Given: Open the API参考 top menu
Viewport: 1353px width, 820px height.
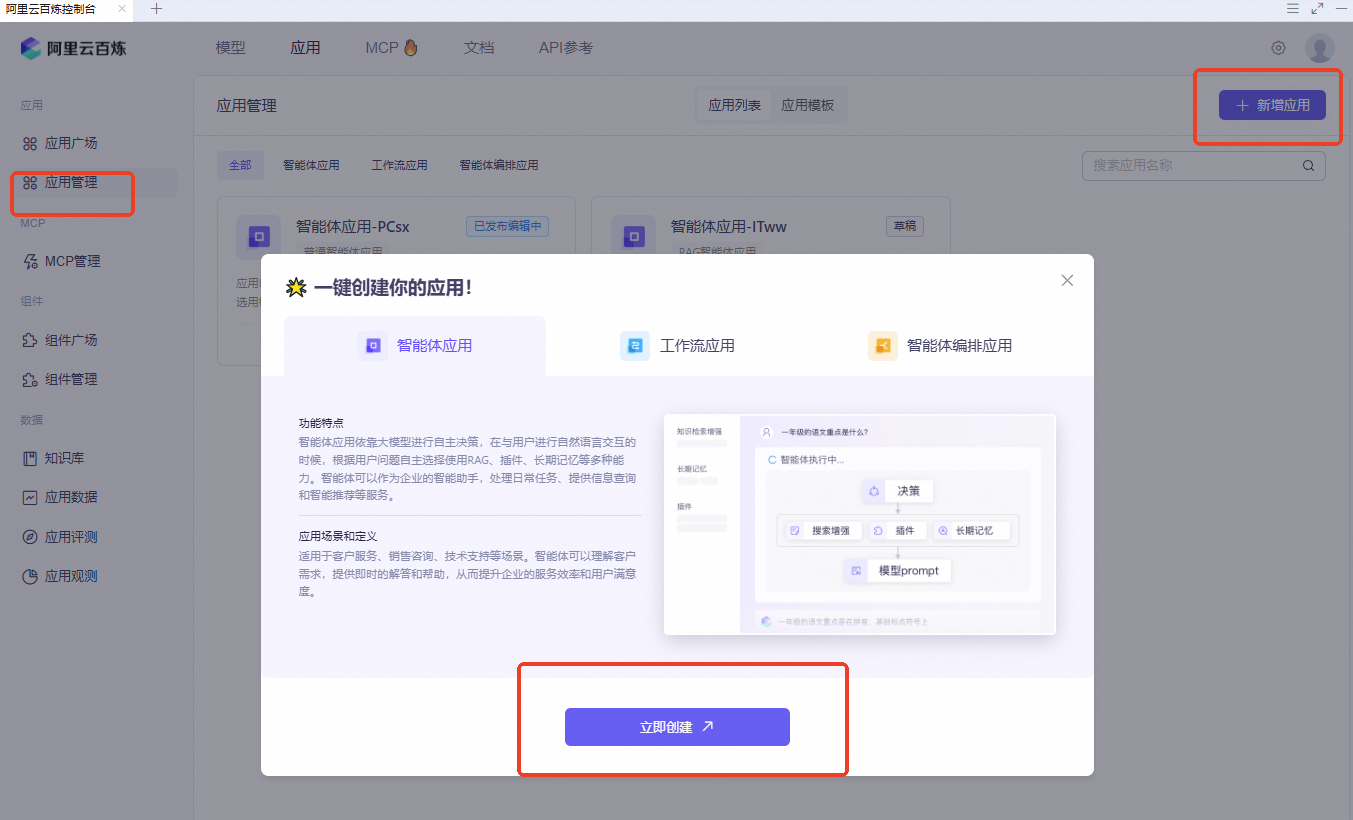Looking at the screenshot, I should point(566,48).
